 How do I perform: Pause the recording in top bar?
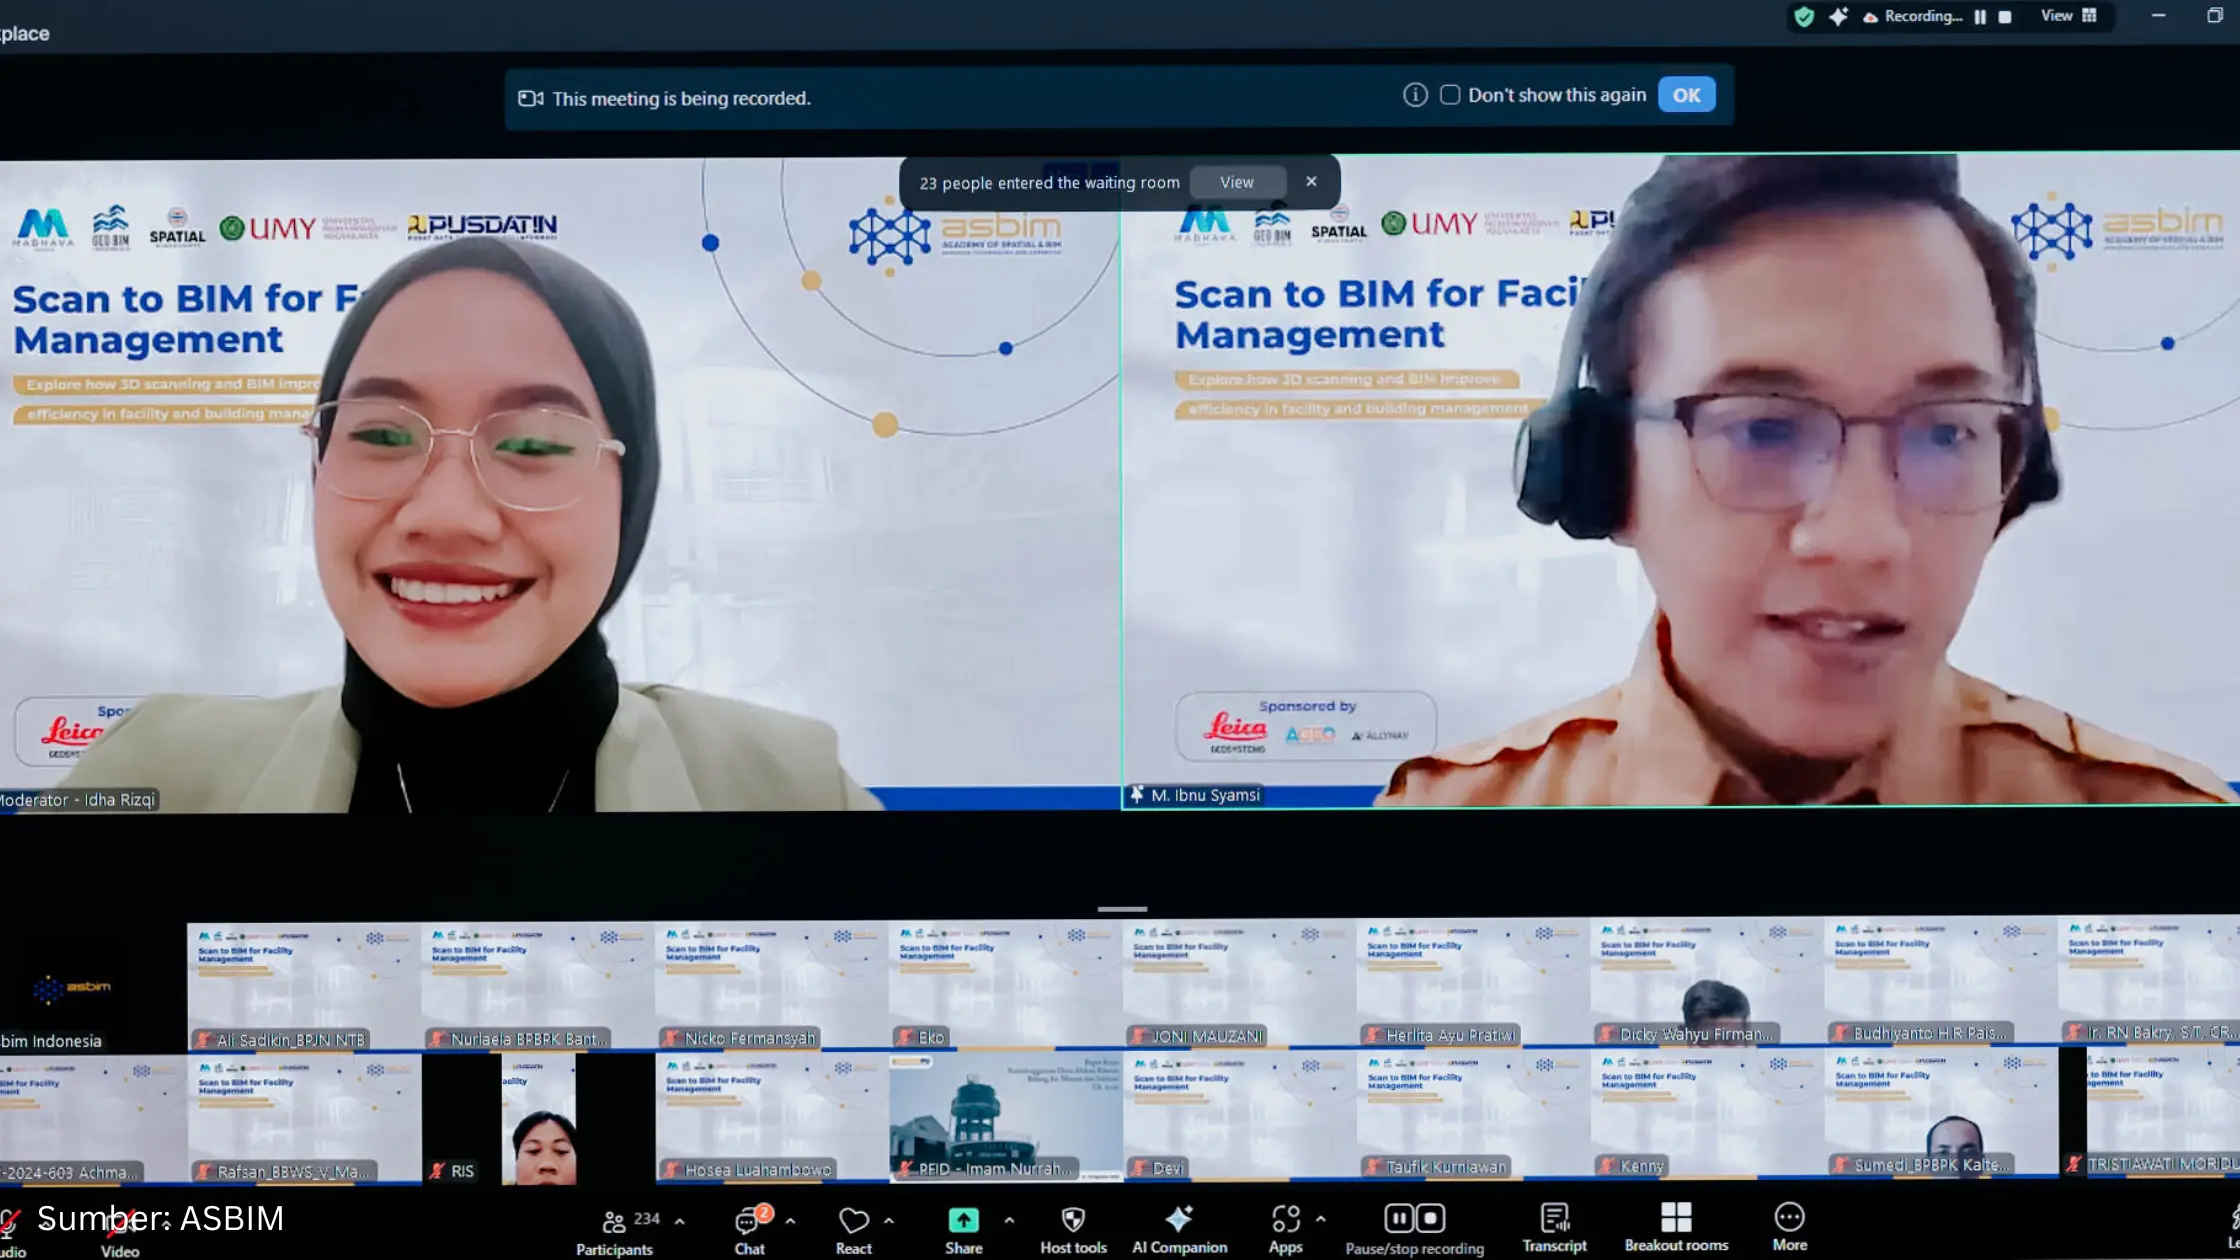(x=1980, y=17)
